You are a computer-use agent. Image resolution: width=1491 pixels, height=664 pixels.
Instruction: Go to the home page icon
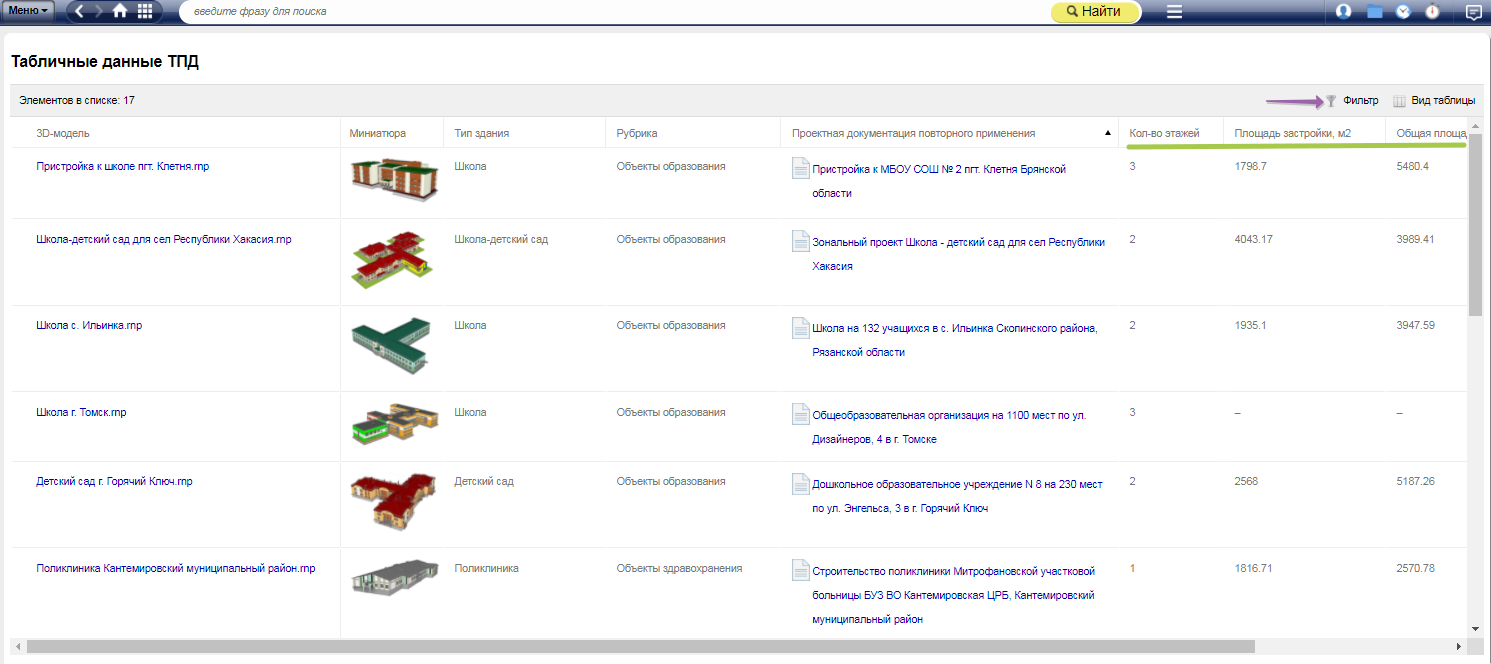point(120,11)
